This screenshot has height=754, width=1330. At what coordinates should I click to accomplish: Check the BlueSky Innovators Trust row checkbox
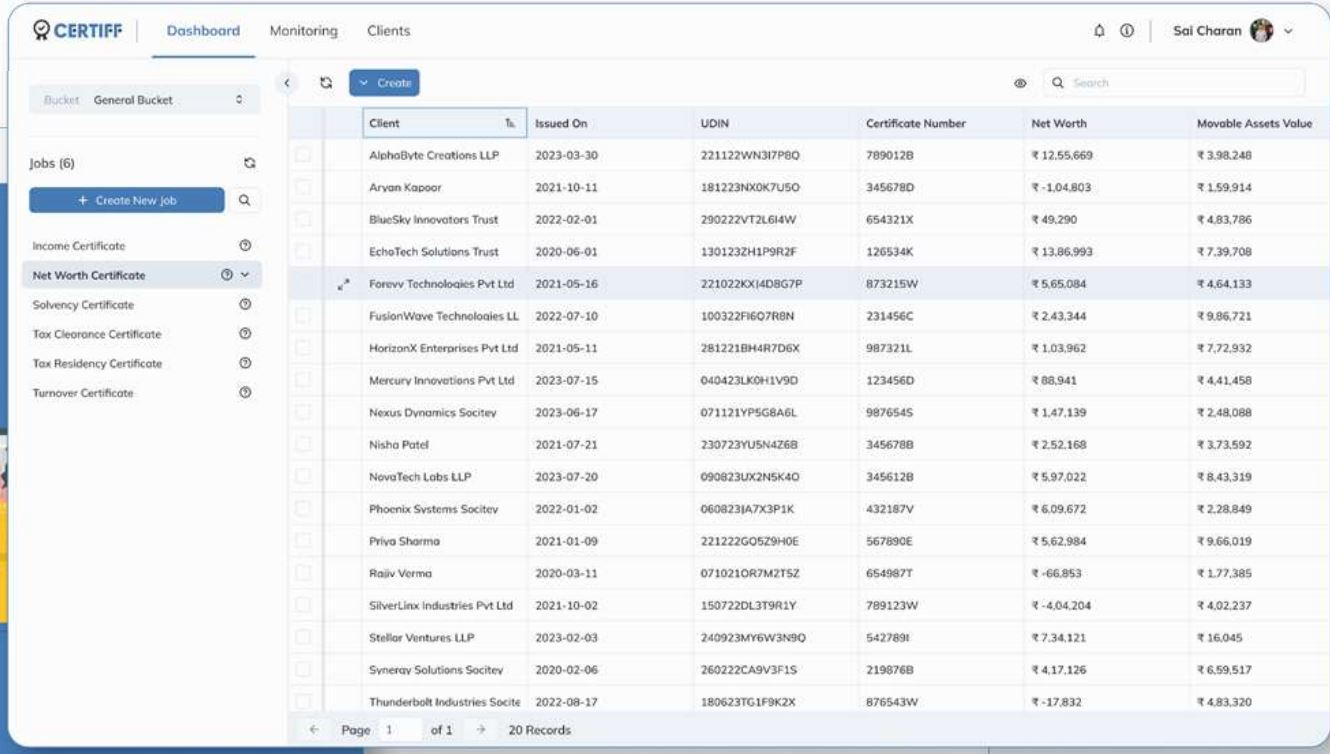pyautogui.click(x=303, y=219)
